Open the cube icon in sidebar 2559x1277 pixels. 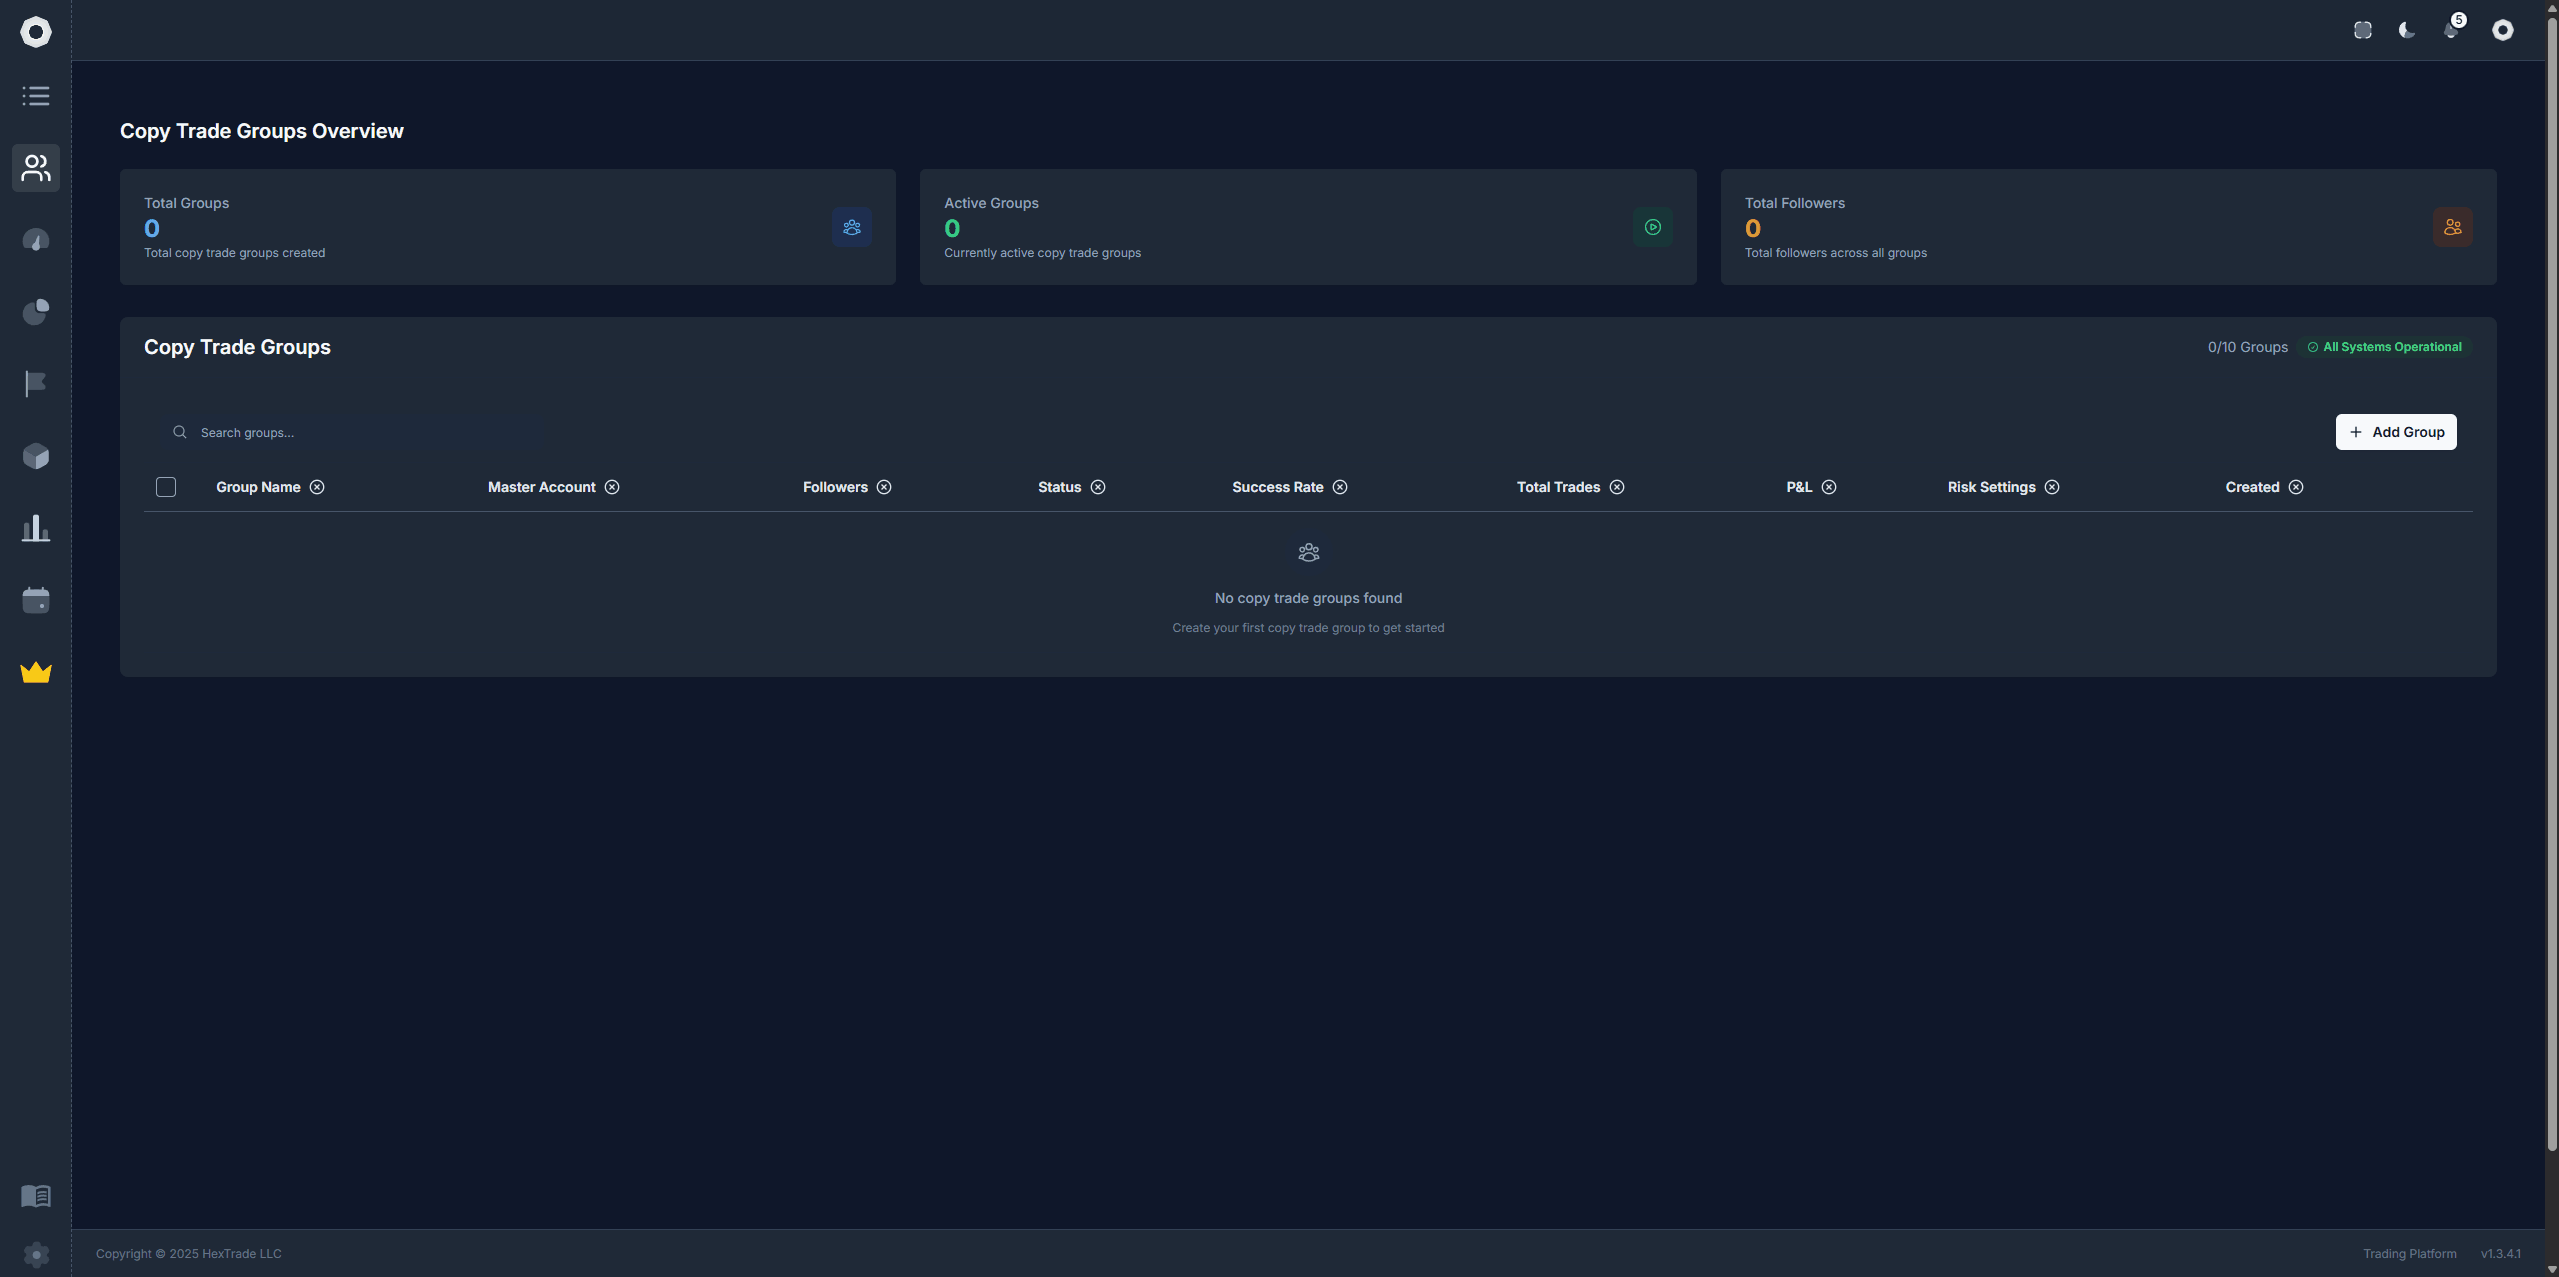[36, 456]
